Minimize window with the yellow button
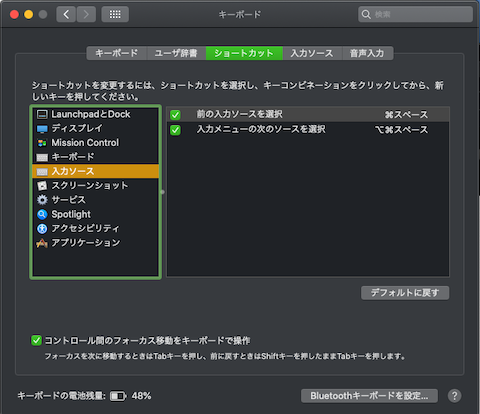The width and height of the screenshot is (480, 414). coord(29,14)
